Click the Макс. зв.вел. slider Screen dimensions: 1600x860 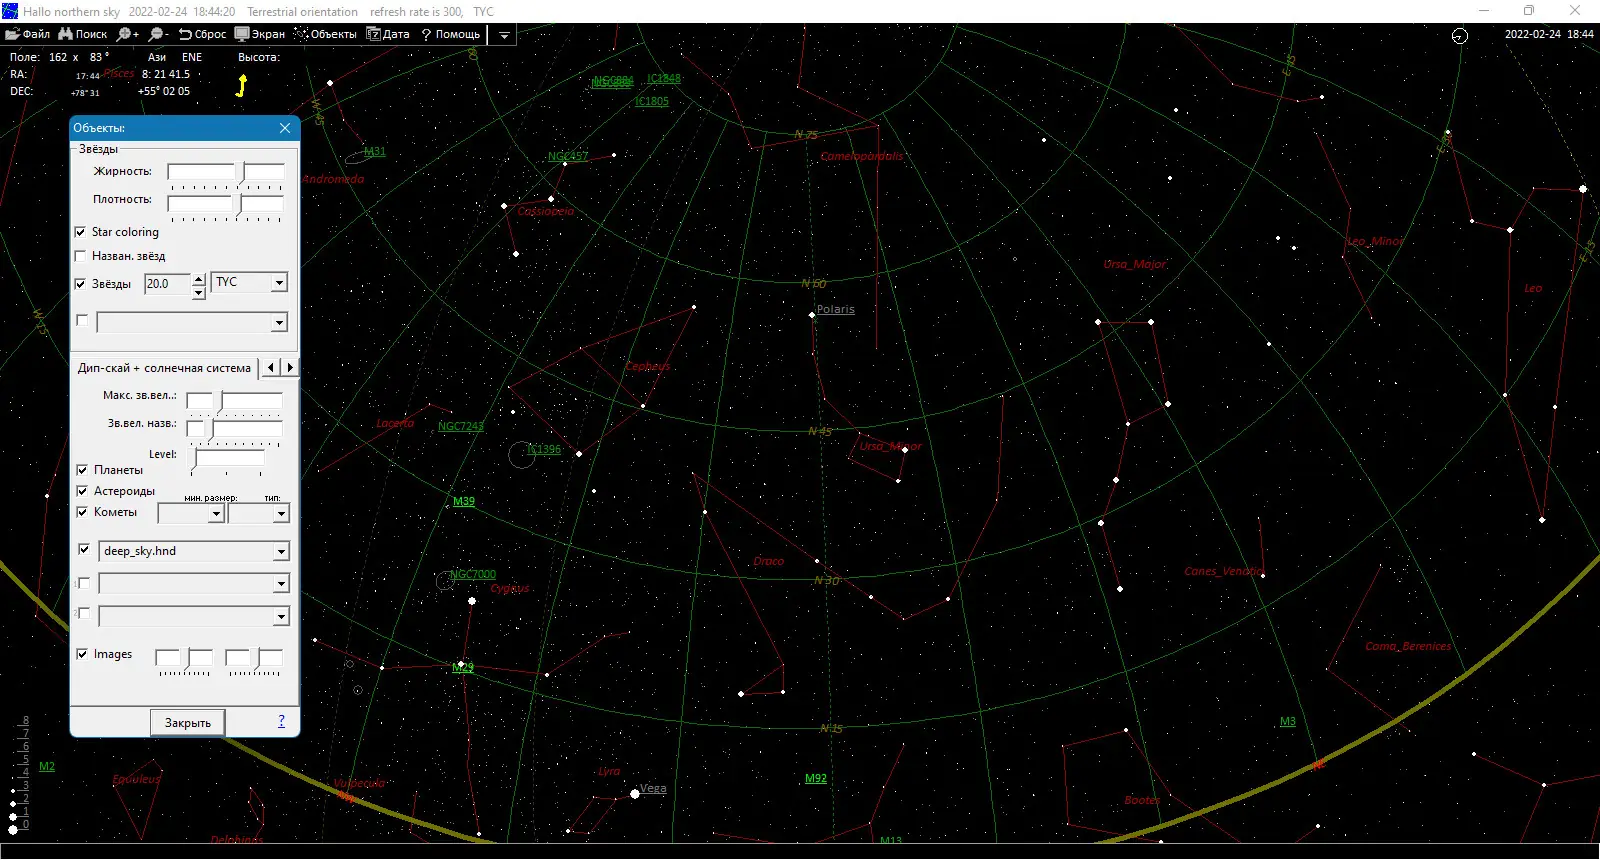click(235, 402)
